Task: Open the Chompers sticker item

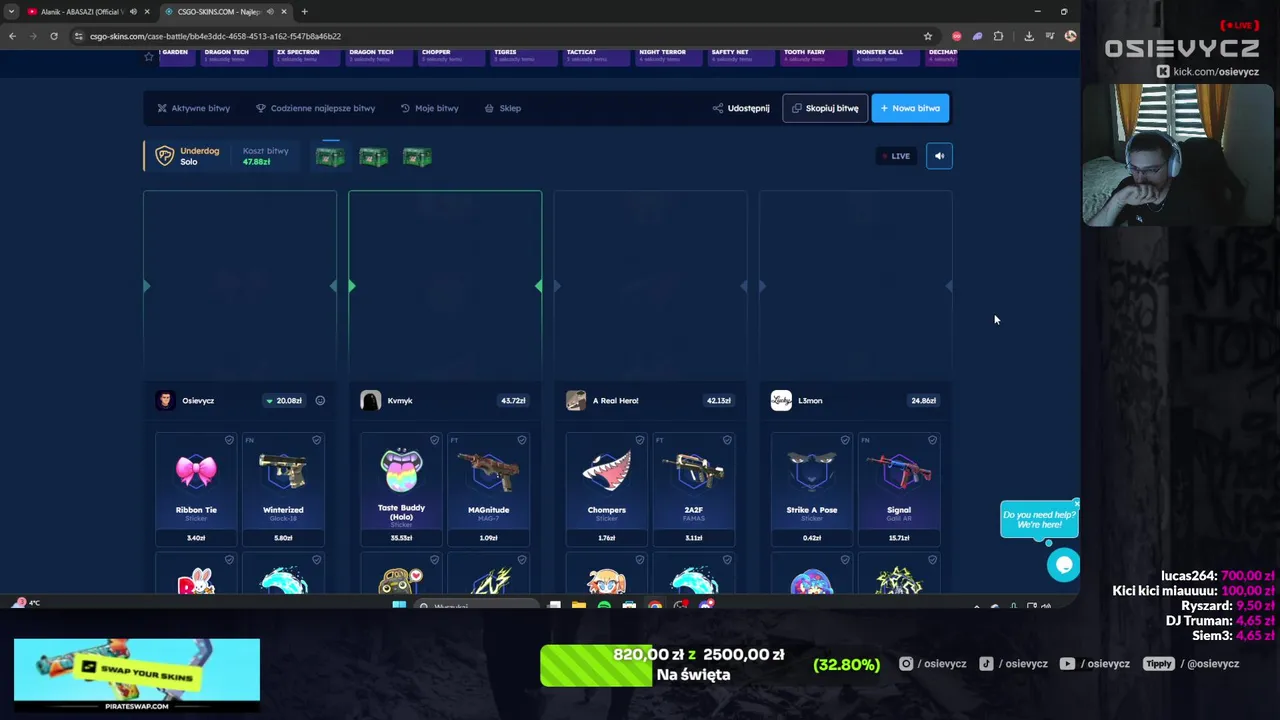Action: point(606,489)
